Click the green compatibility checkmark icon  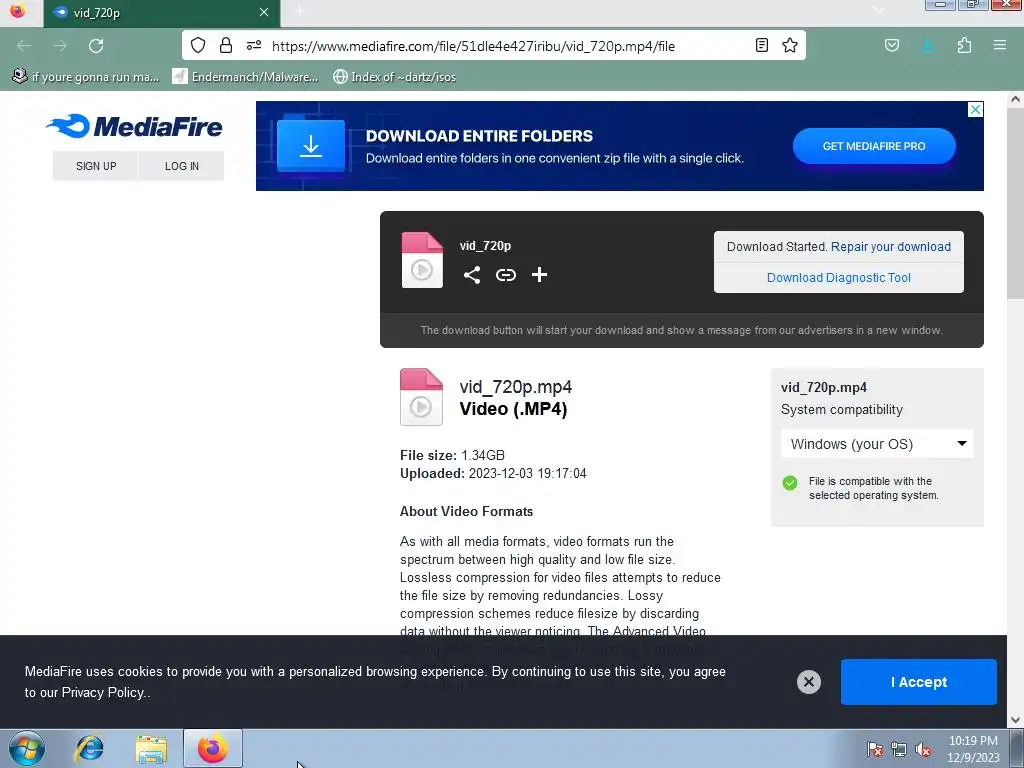tap(790, 483)
